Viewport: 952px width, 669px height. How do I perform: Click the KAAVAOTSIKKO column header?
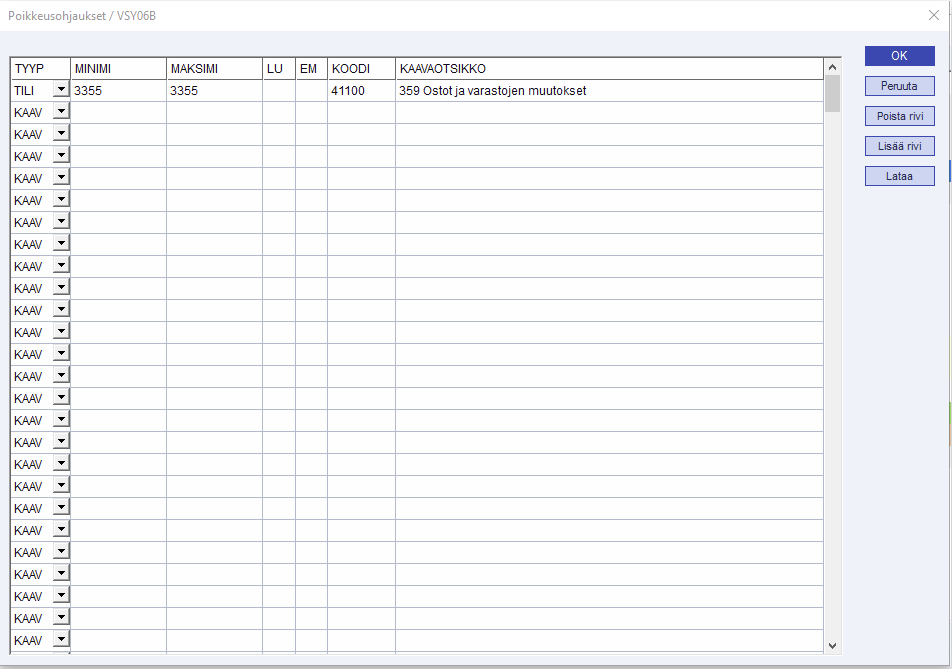click(608, 69)
